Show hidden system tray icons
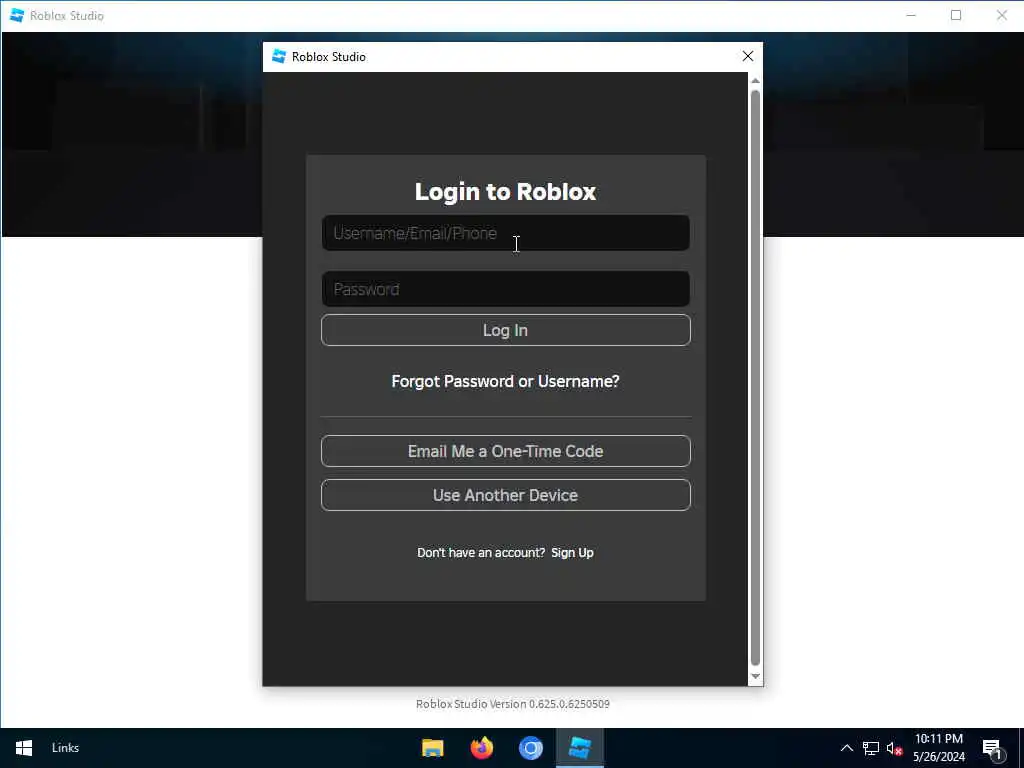The height and width of the screenshot is (768, 1024). pyautogui.click(x=846, y=748)
